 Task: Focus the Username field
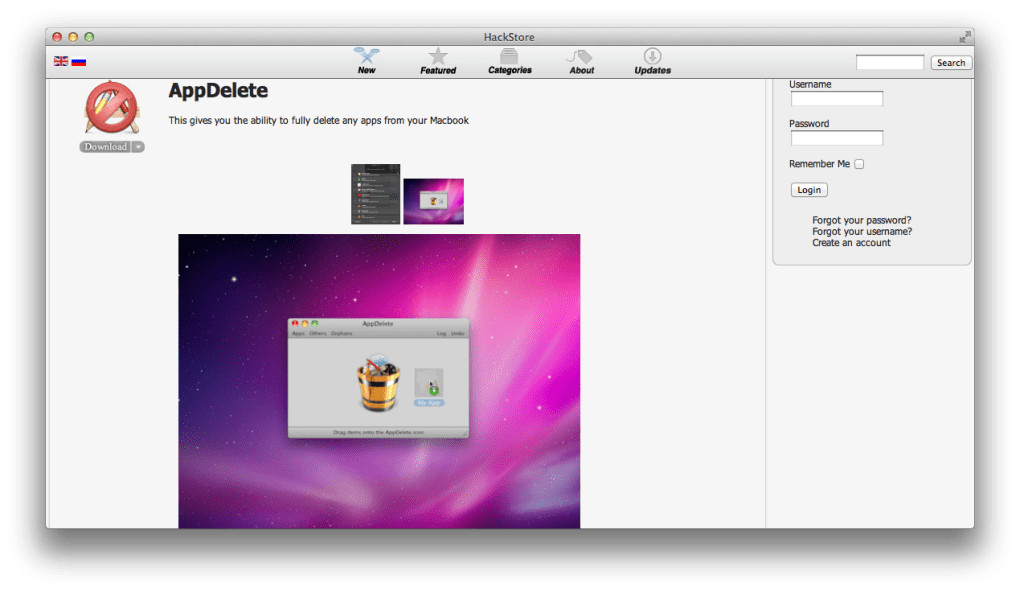coord(837,99)
